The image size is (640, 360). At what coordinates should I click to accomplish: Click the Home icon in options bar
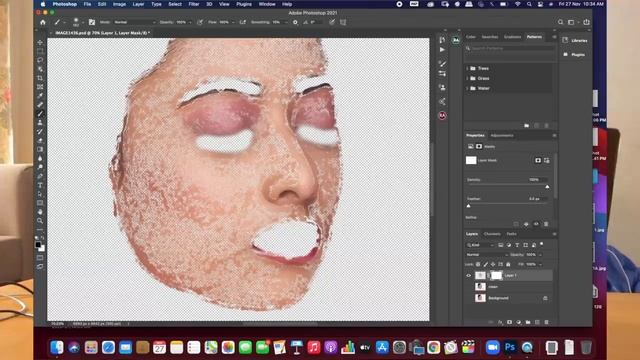42,22
